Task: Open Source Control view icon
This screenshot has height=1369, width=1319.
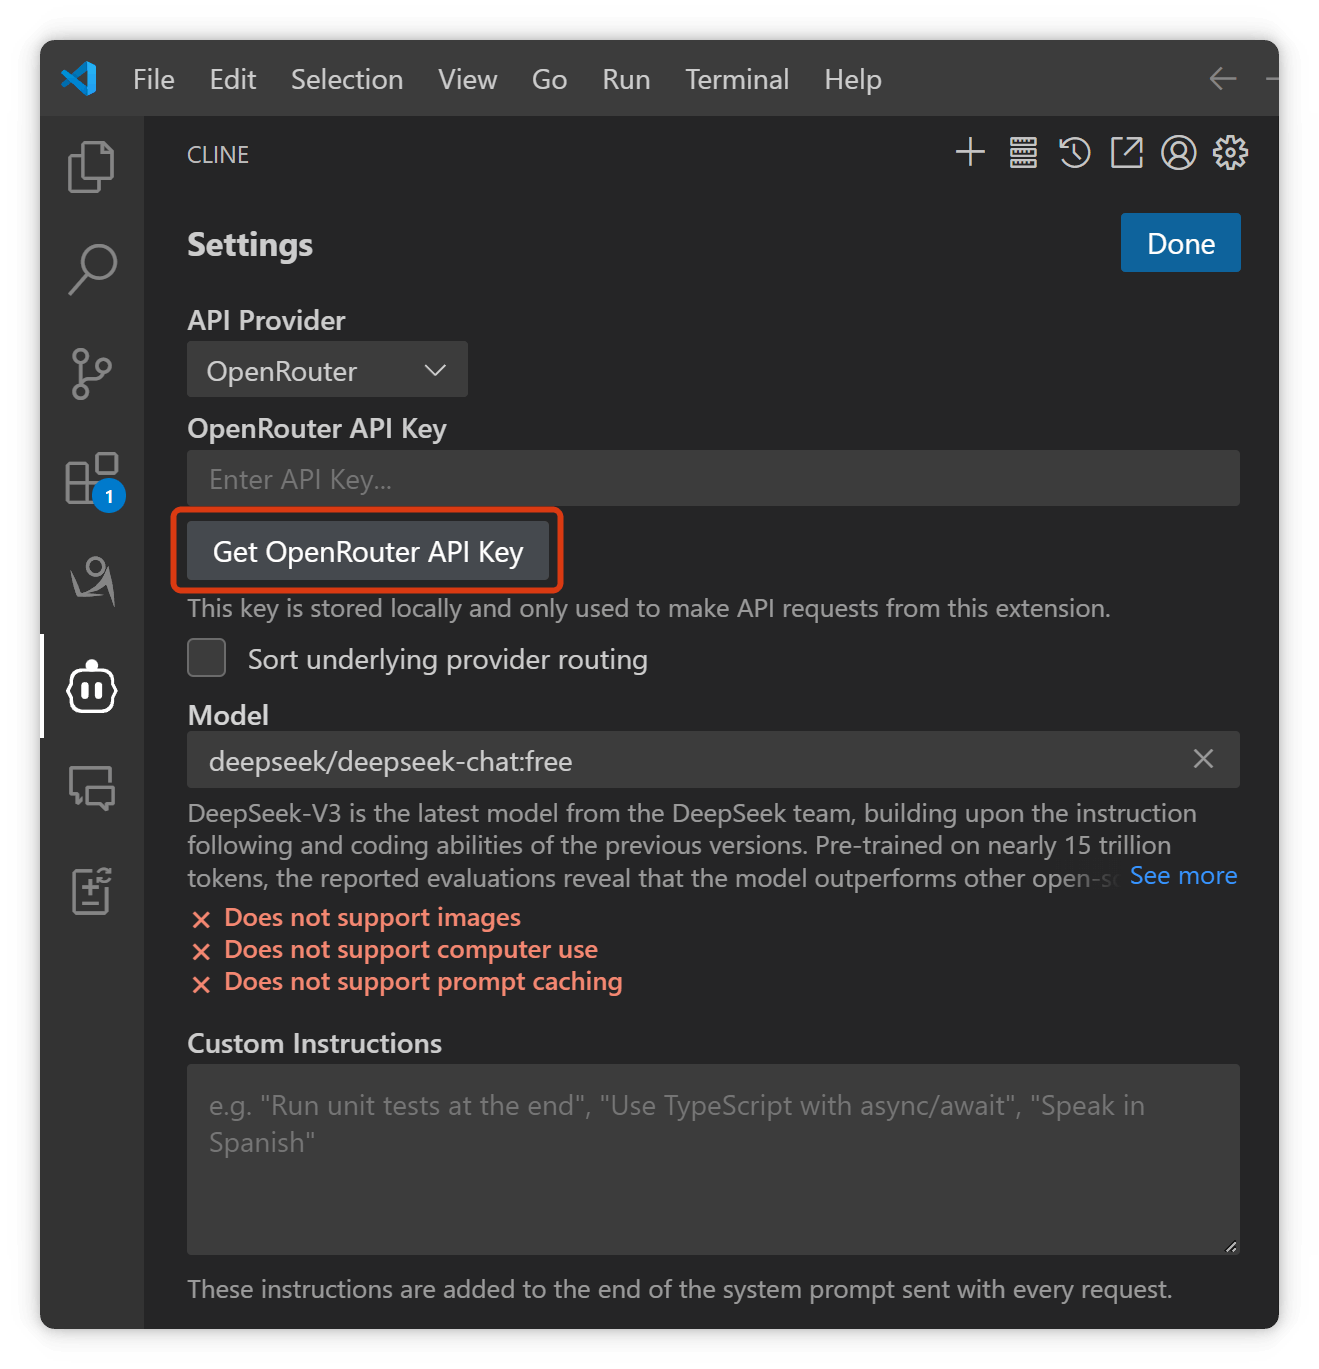Action: [92, 374]
